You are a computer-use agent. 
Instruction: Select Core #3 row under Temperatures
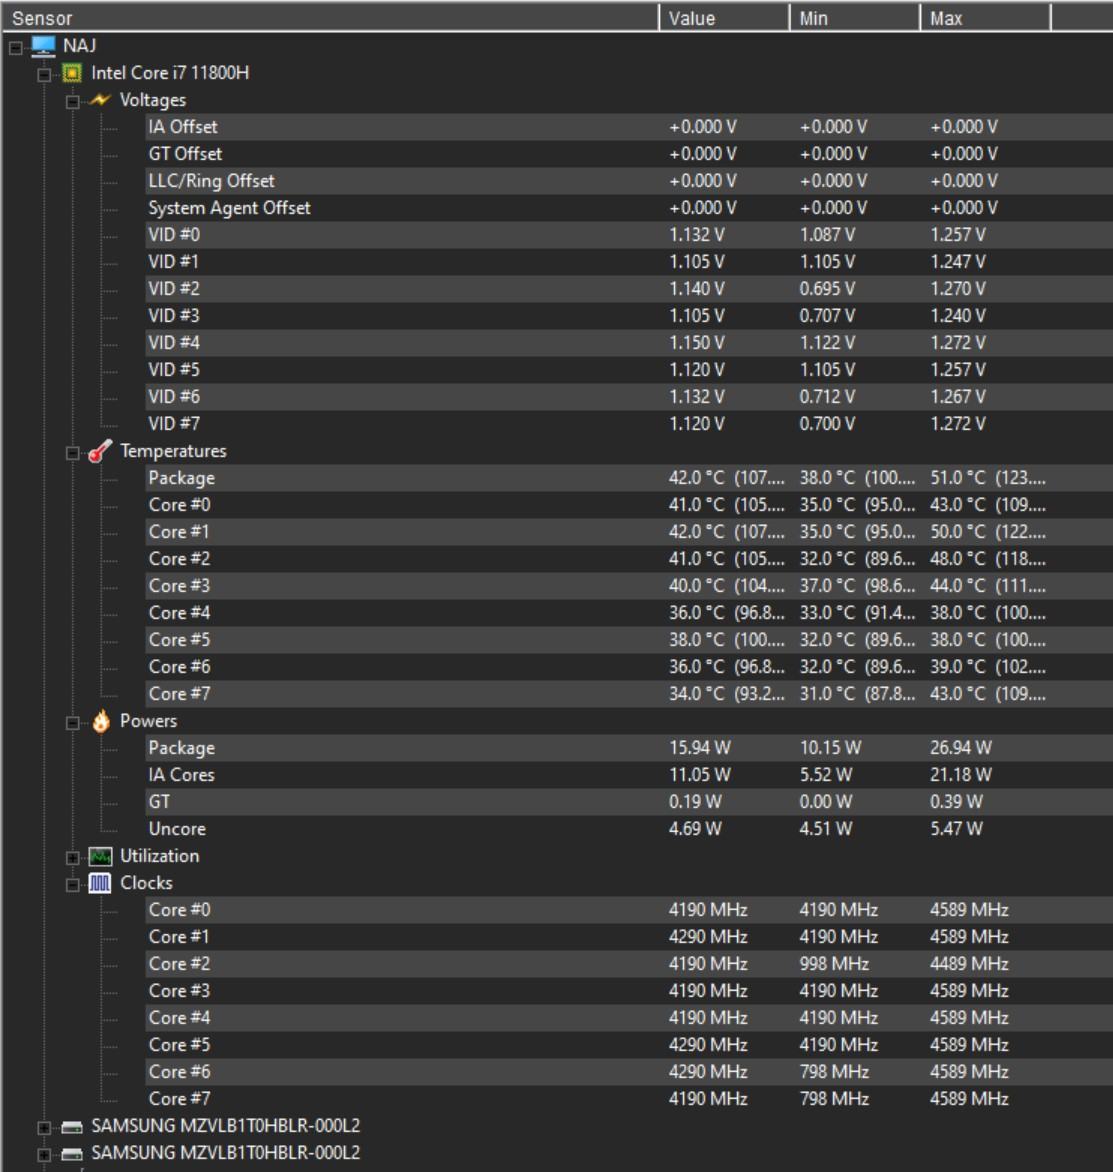[628, 586]
